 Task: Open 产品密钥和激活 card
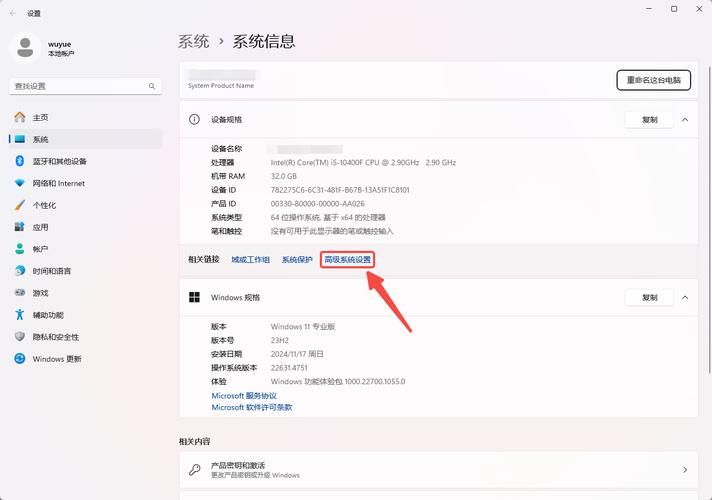439,470
